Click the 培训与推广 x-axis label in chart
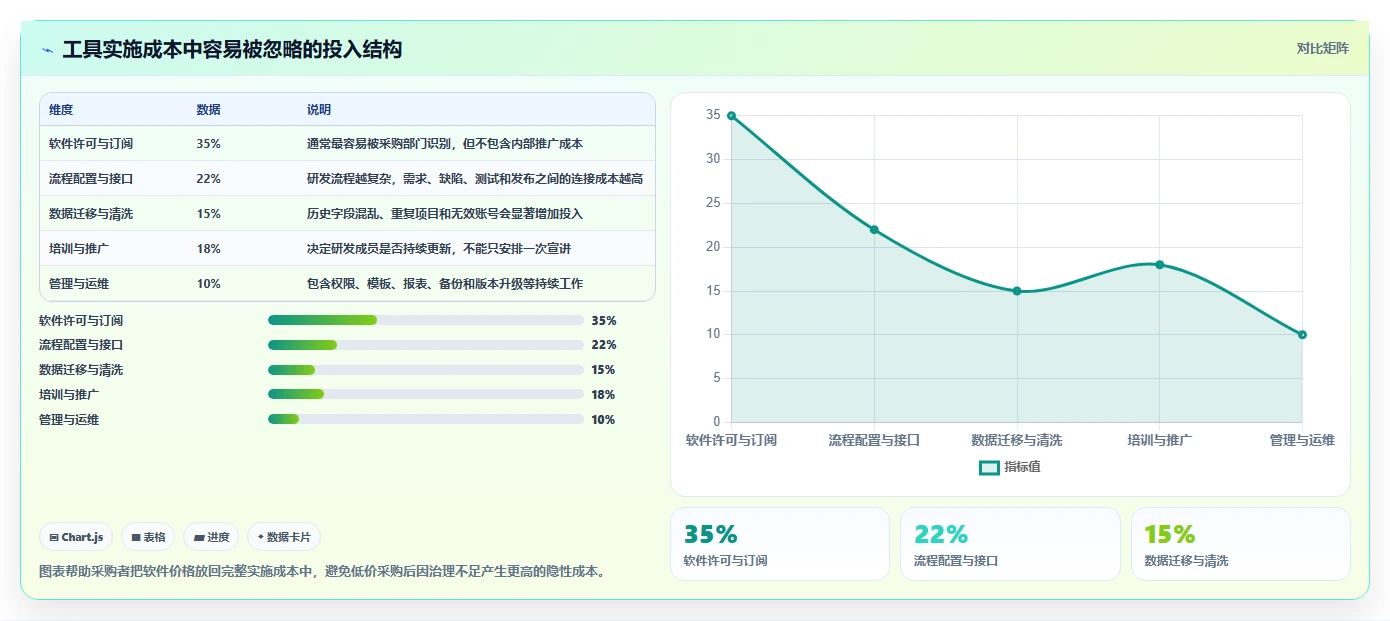Viewport: 1390px width, 621px height. pyautogui.click(x=1159, y=440)
